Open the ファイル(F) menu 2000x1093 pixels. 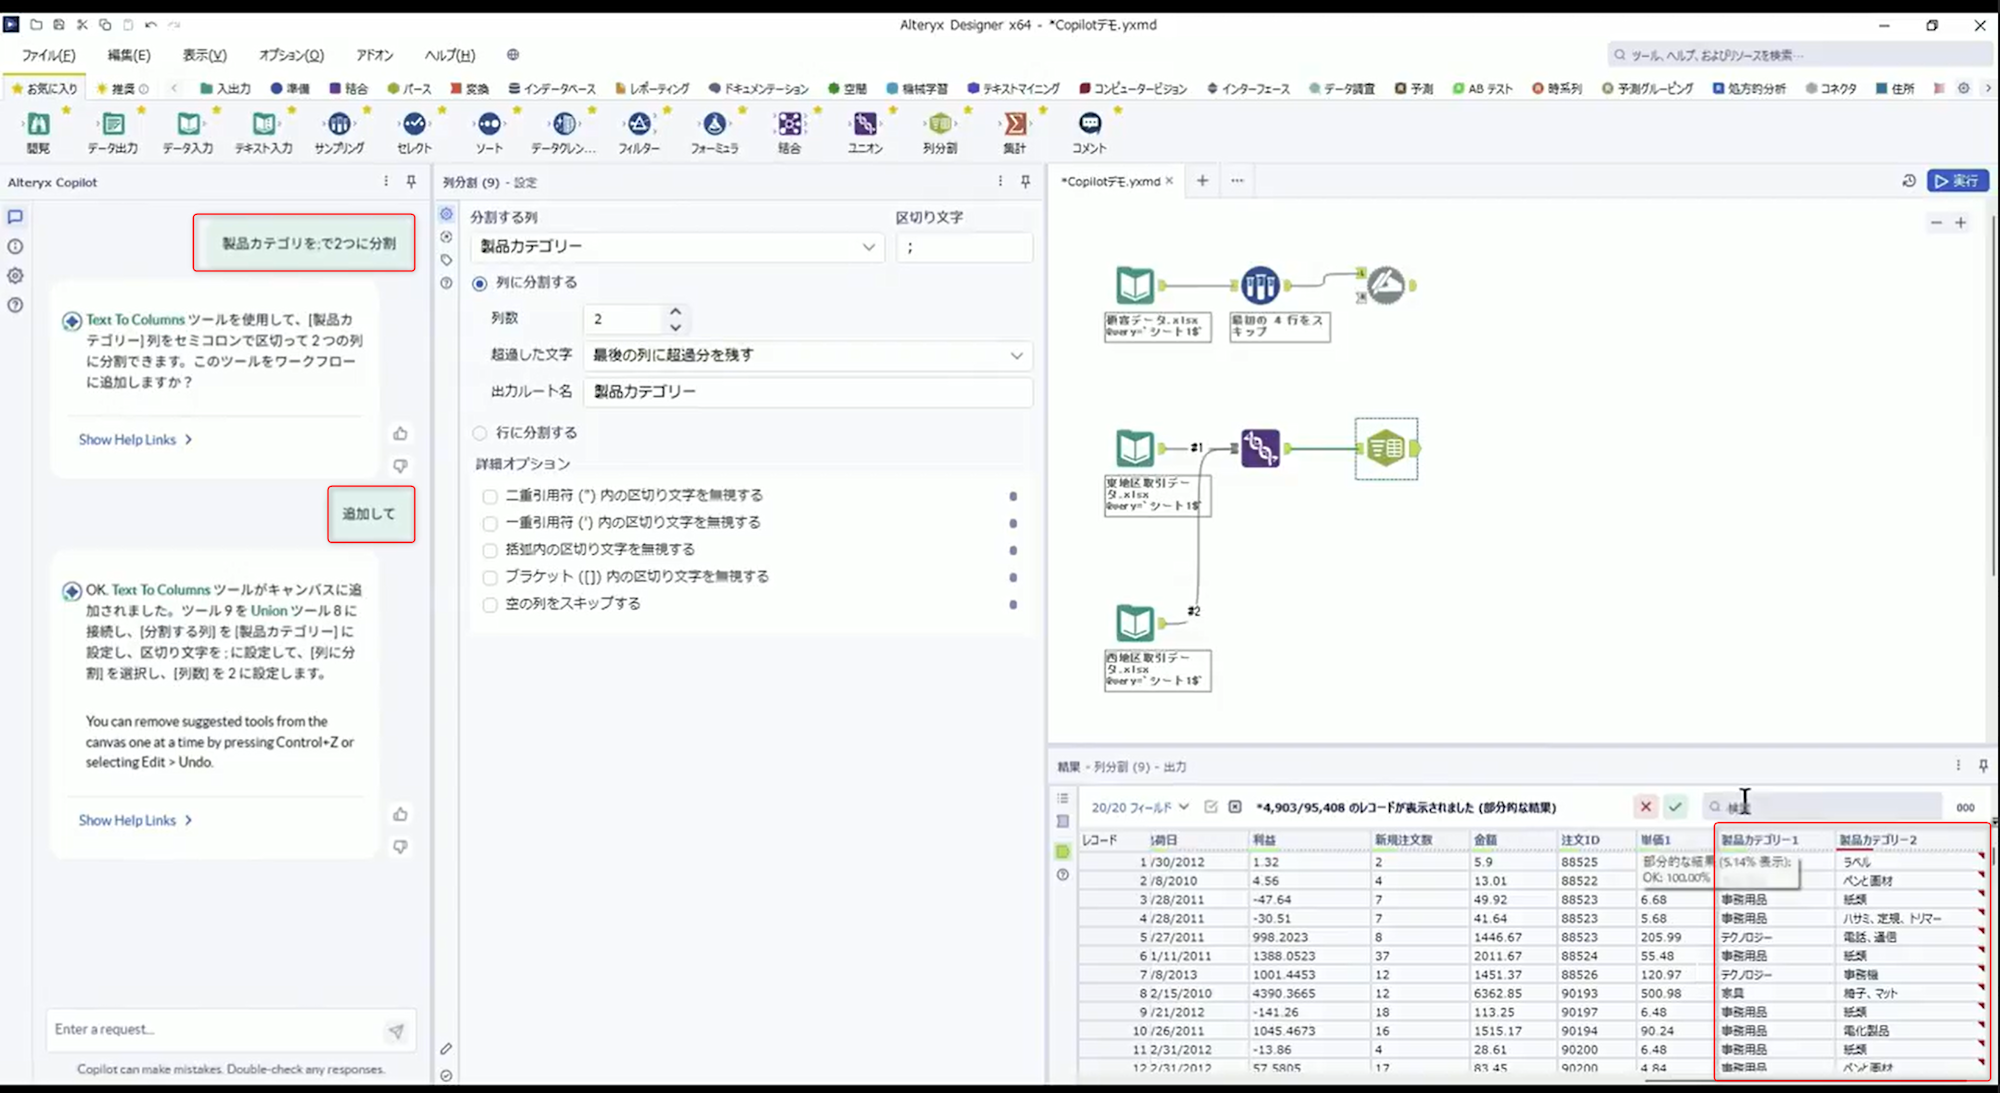[48, 55]
